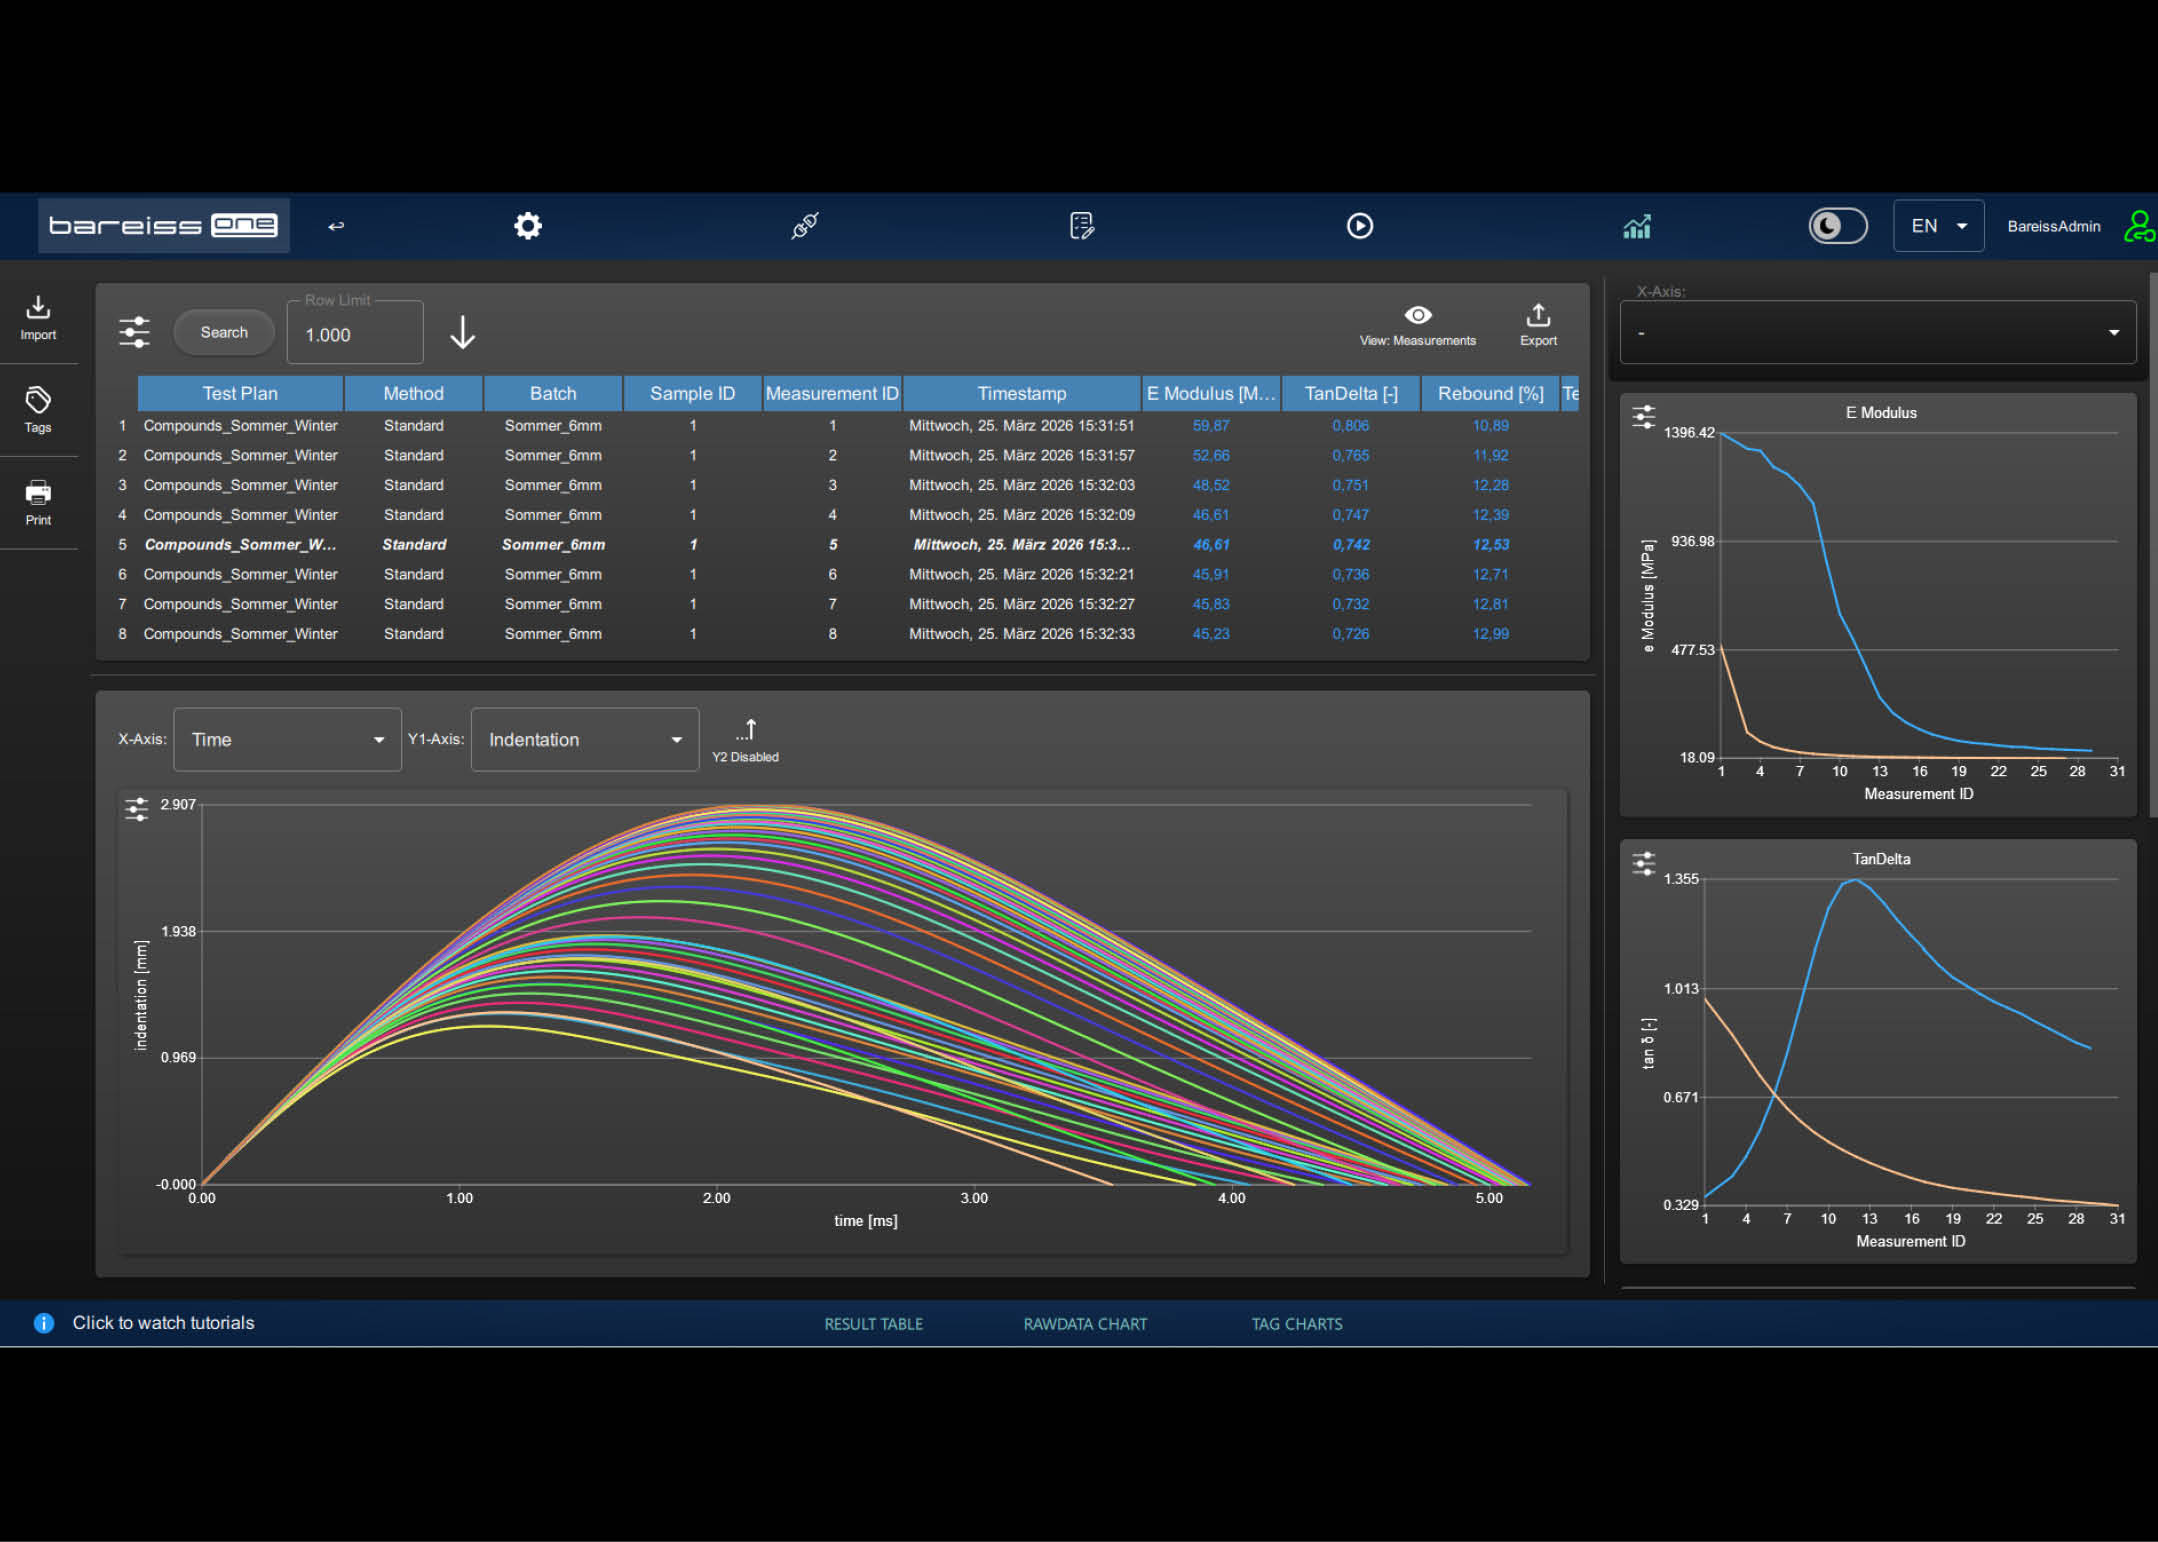Click the Row Limit input field
Screen dimensions: 2158x1542
coord(355,334)
